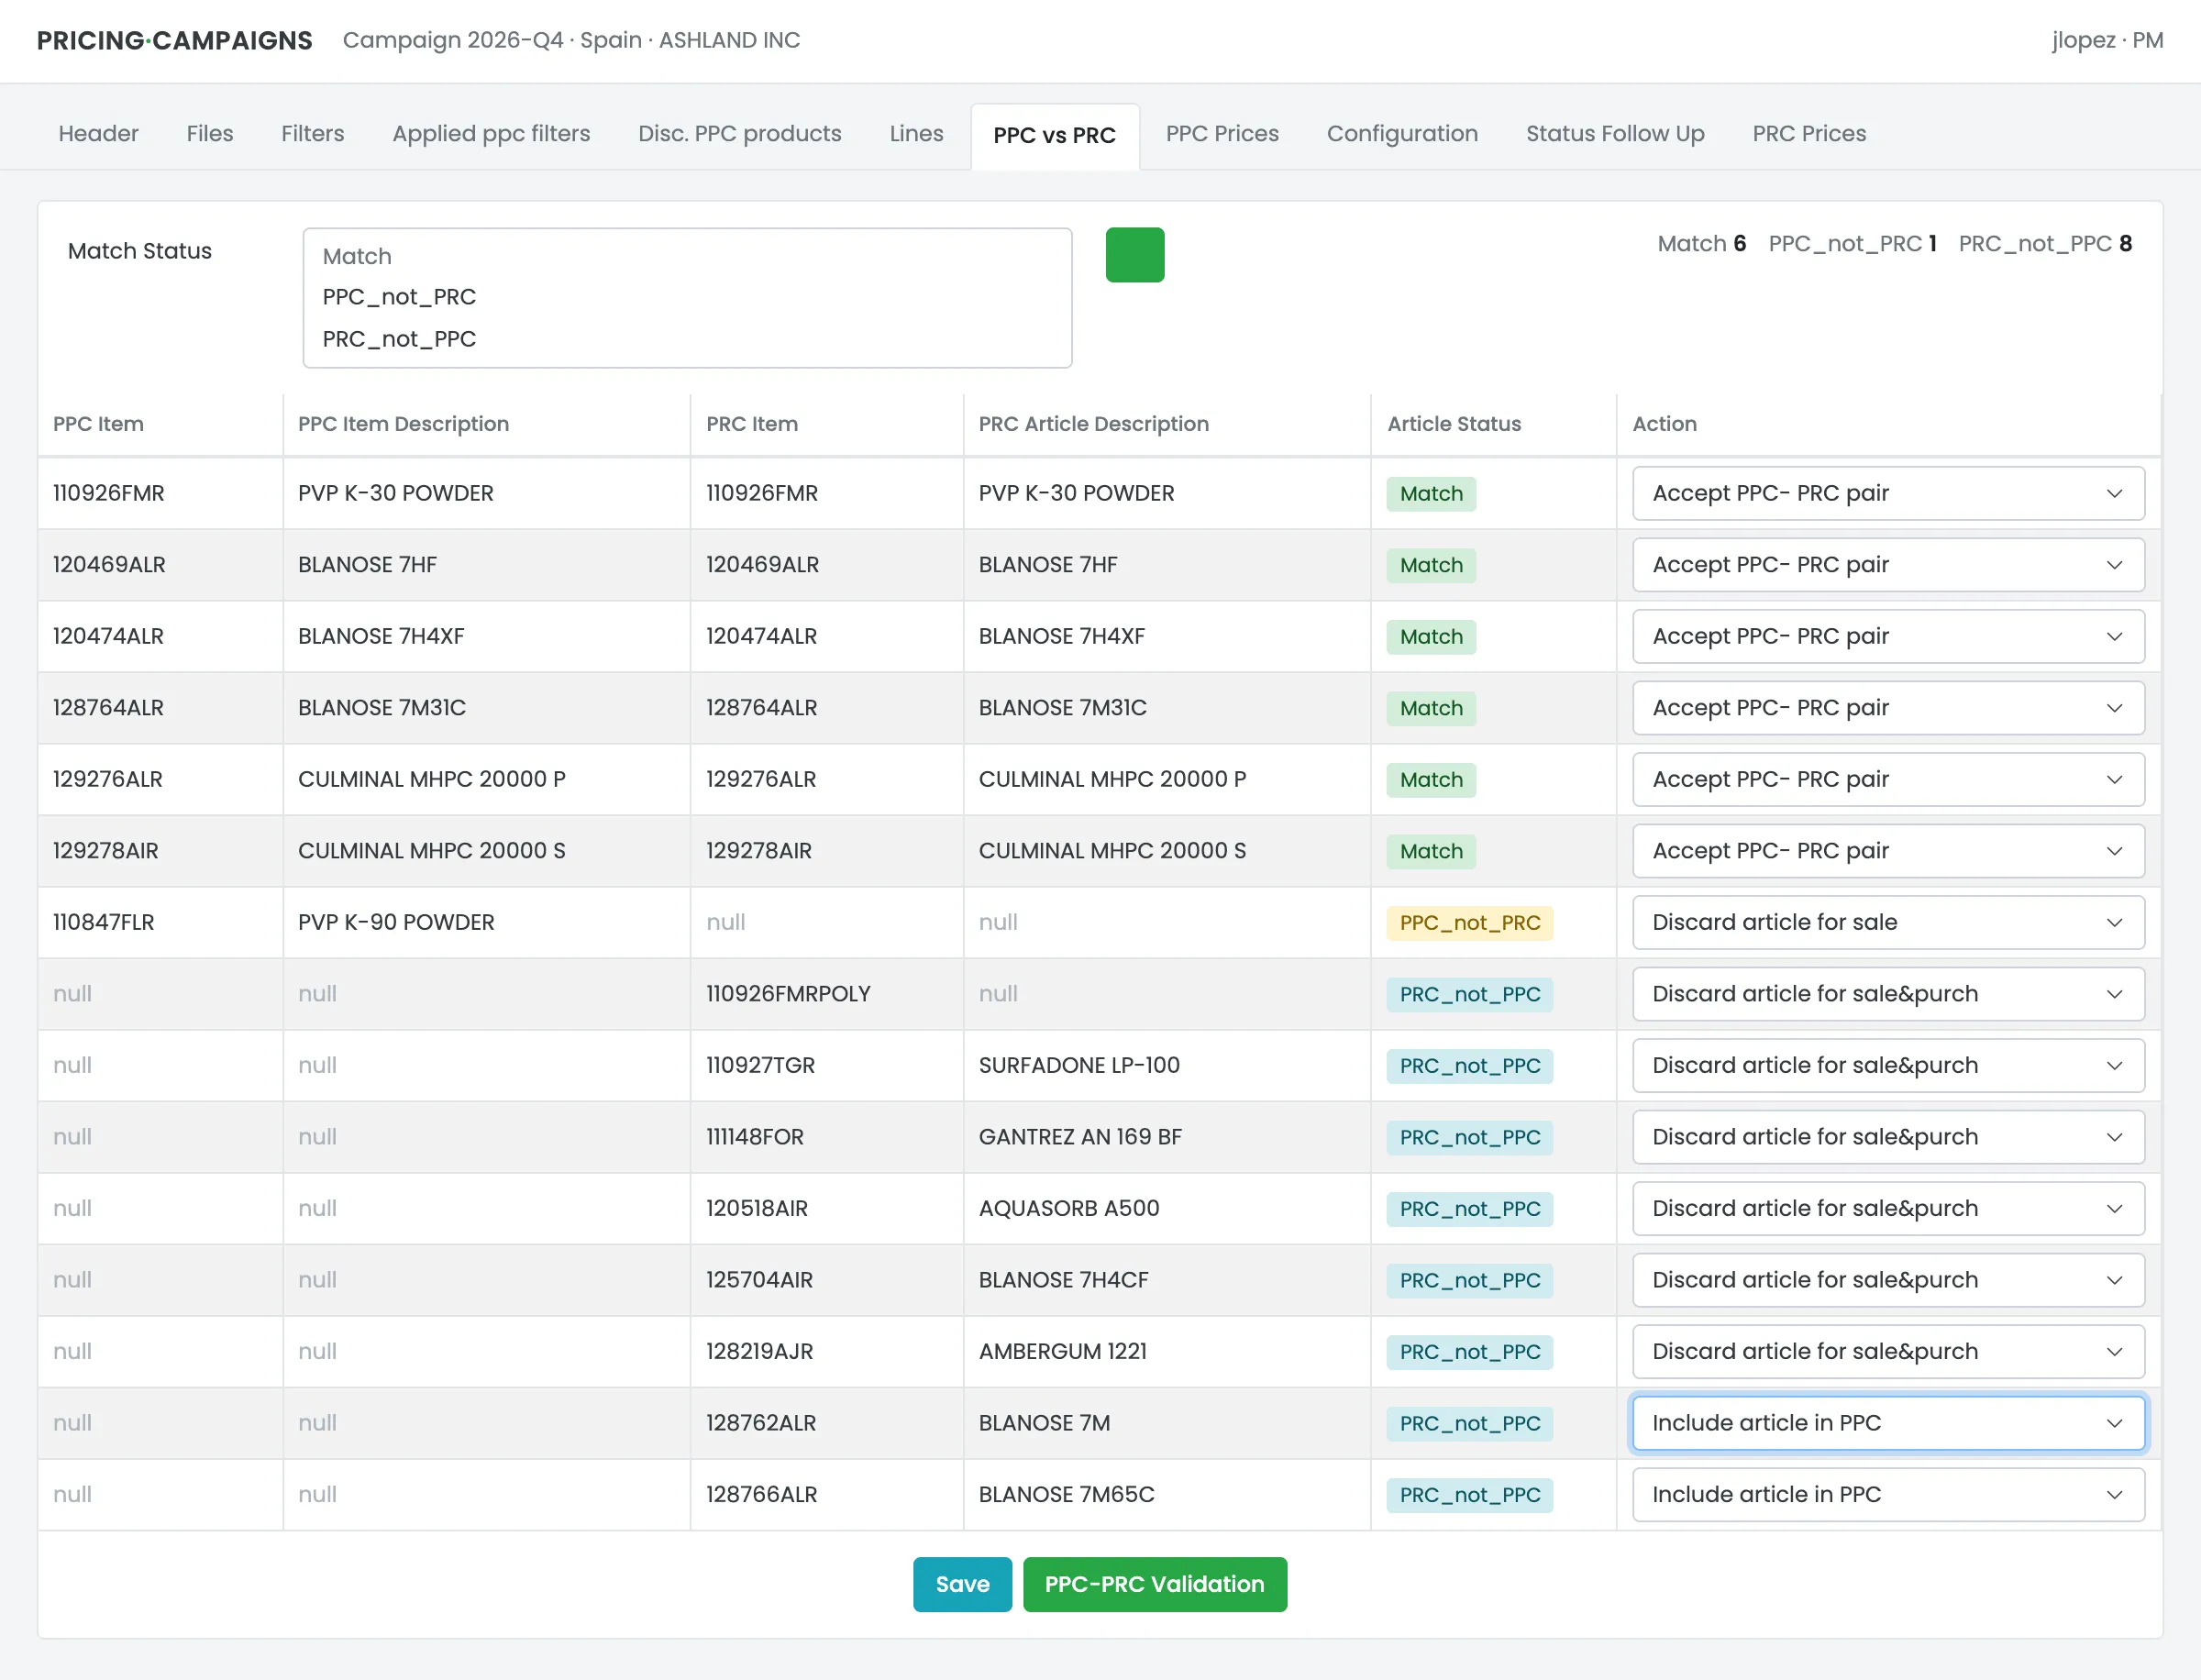Open Action dropdown for AQUASORB A500 row

pos(1888,1209)
